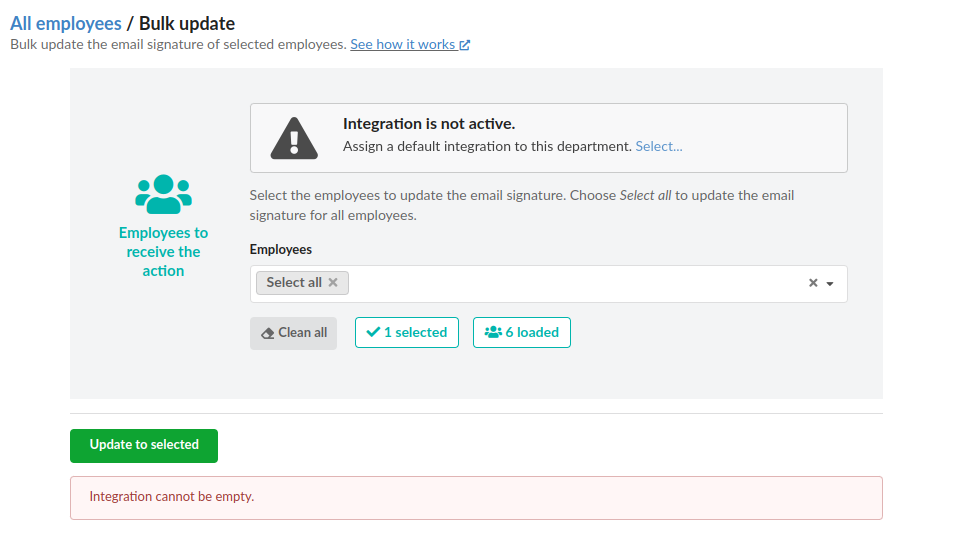Click the users icon in 6 loaded
Image resolution: width=955 pixels, height=539 pixels.
pyautogui.click(x=493, y=333)
